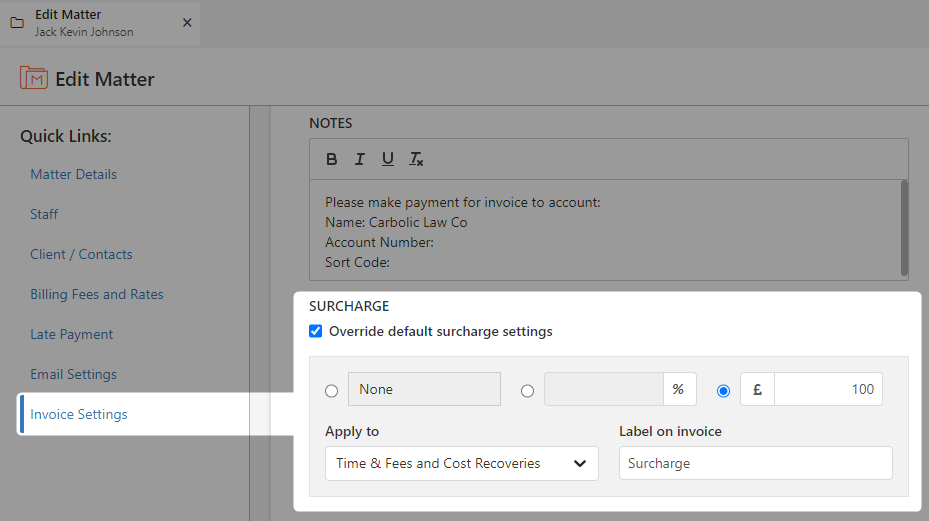Viewport: 929px width, 521px height.
Task: Jump to the Staff section
Action: 44,214
